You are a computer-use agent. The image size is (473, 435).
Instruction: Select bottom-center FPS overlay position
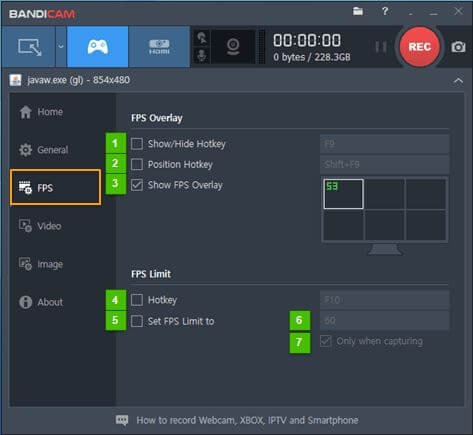(385, 225)
